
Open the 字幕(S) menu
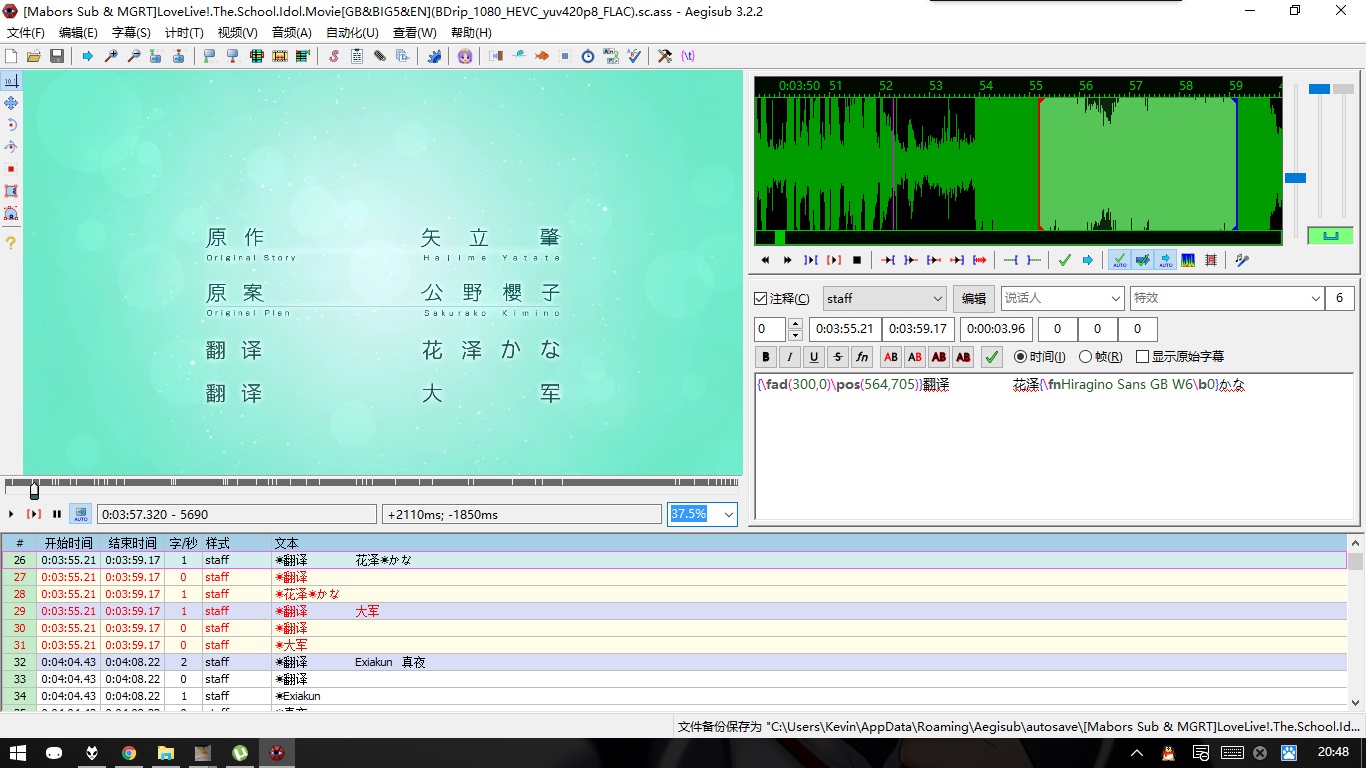(x=131, y=32)
